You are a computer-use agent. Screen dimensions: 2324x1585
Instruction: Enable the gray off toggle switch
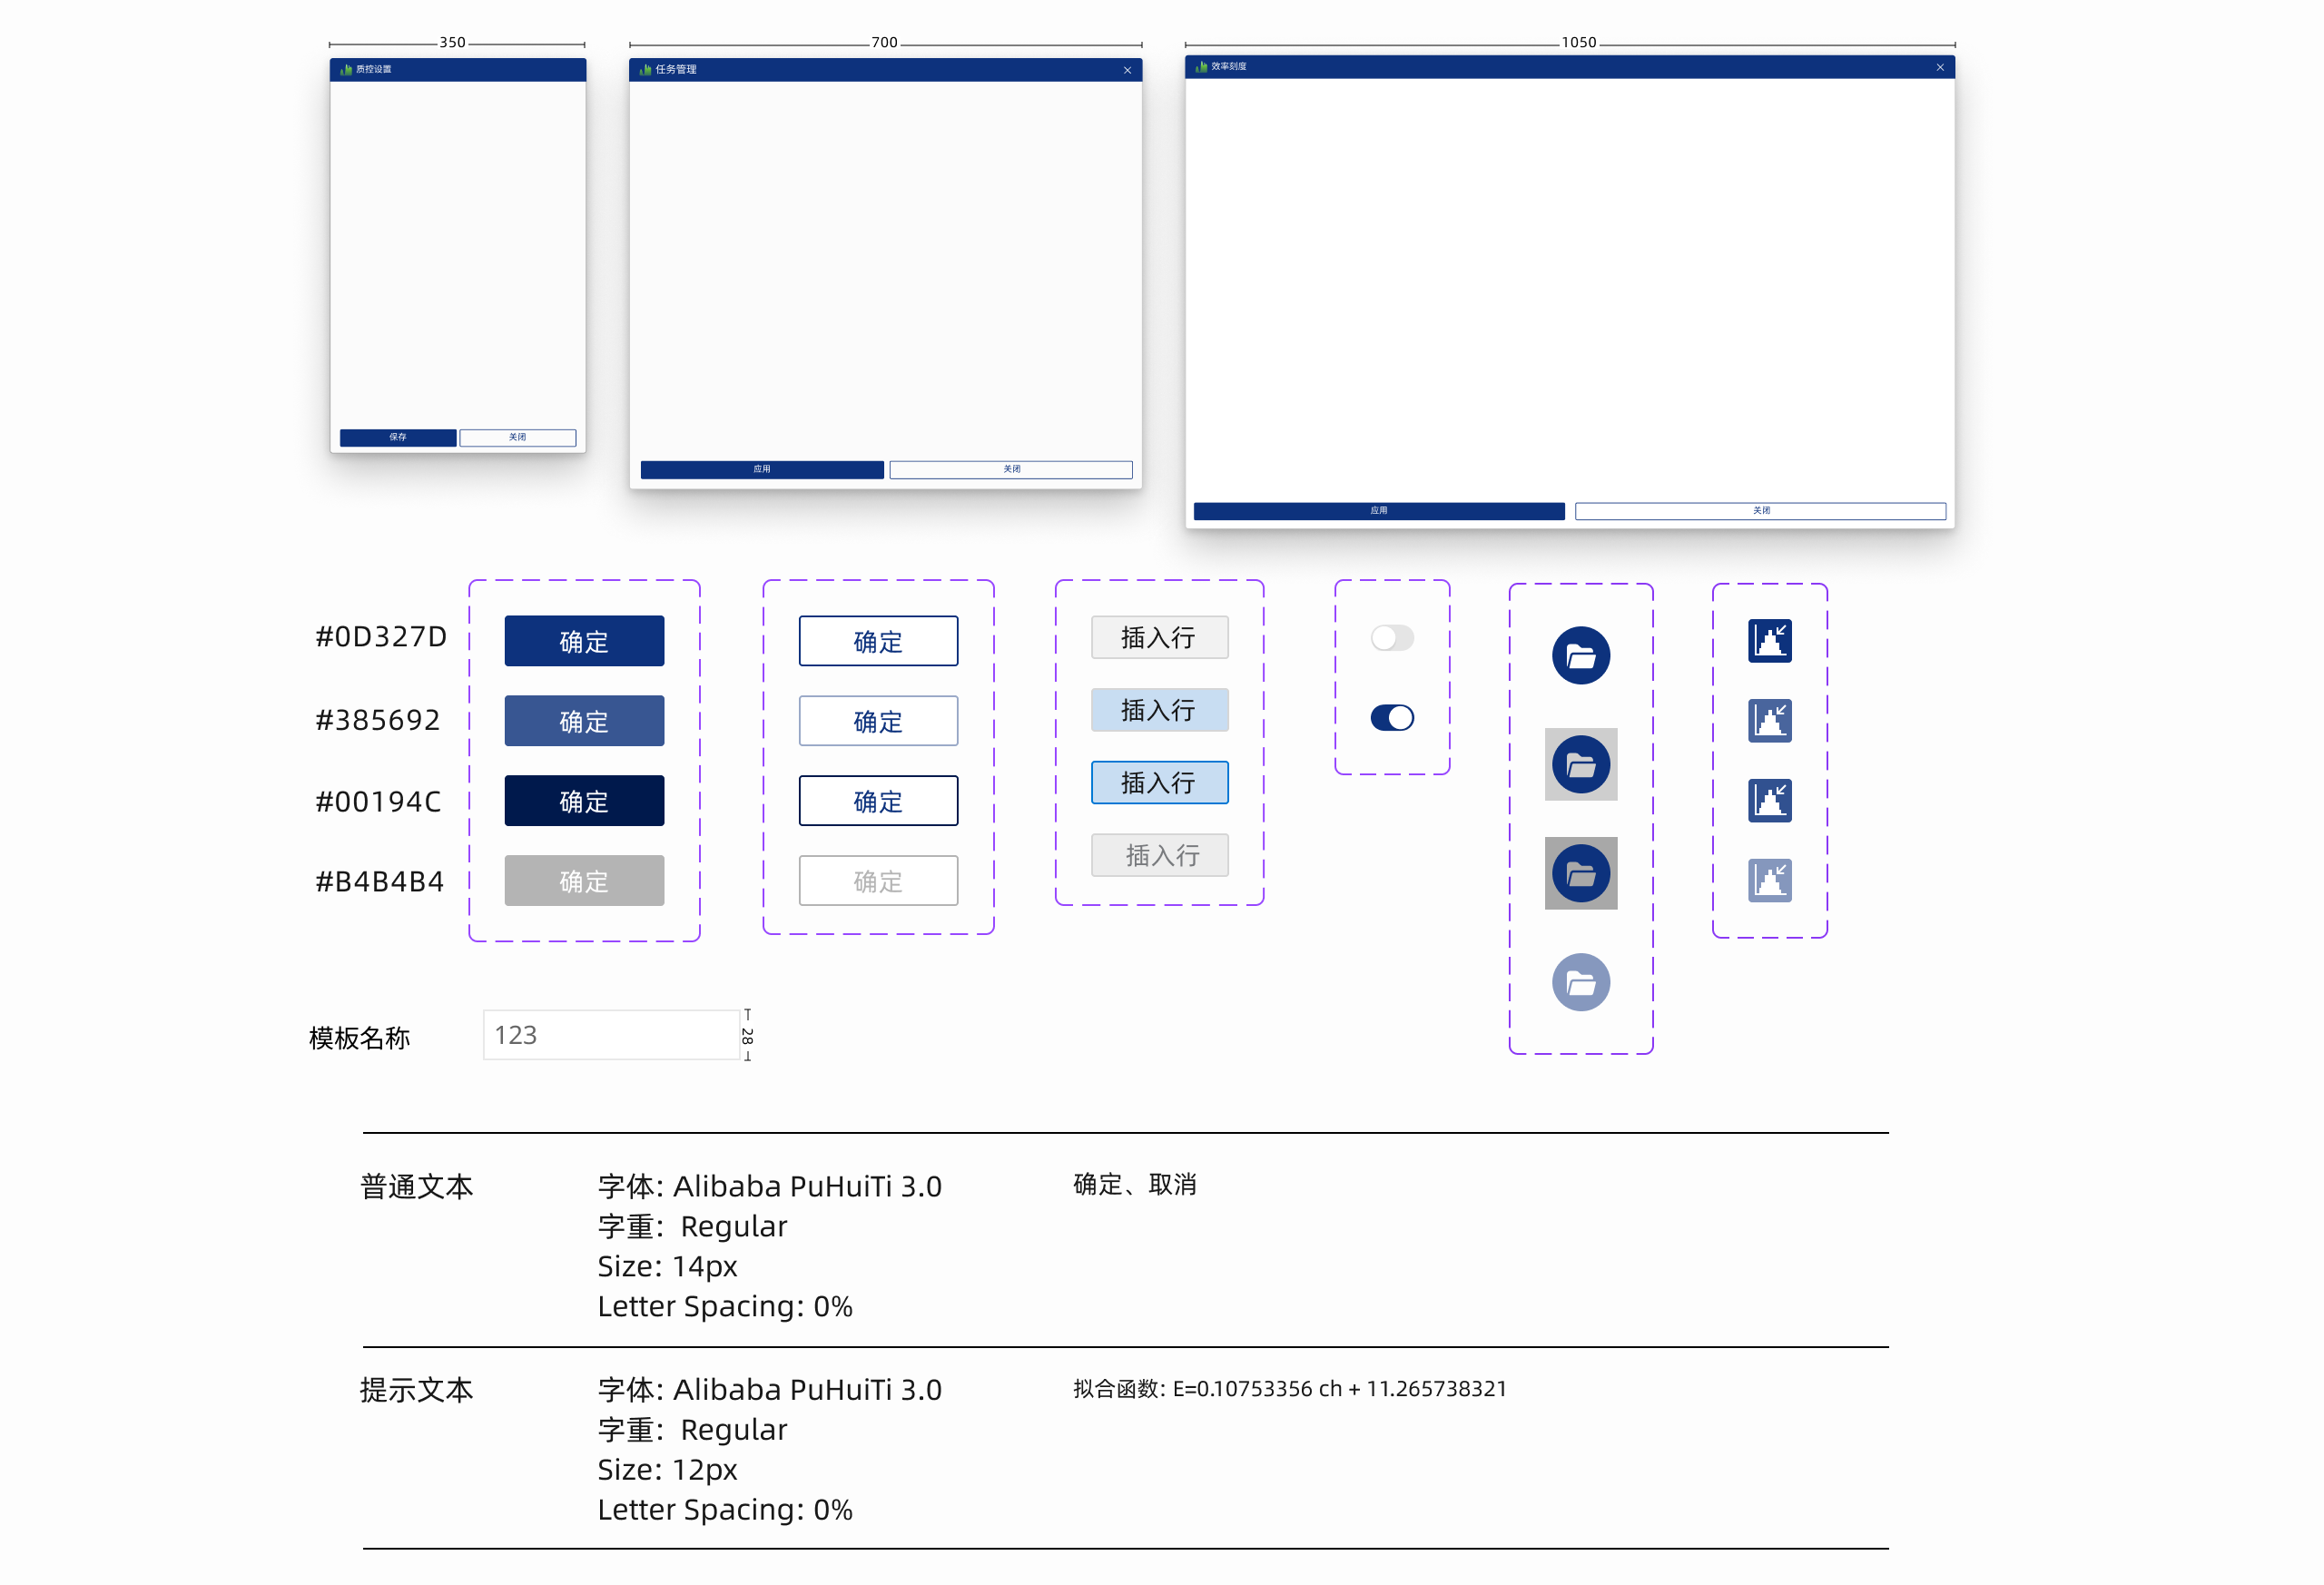click(x=1391, y=638)
